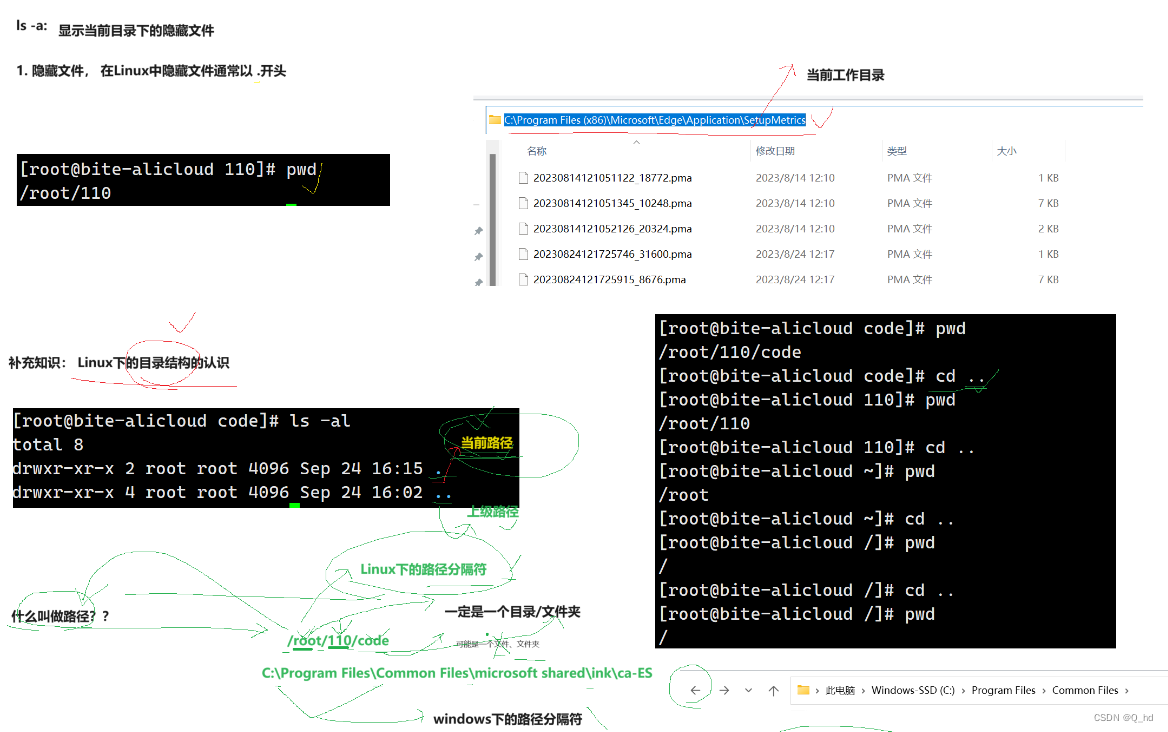Expand the chevron between Program Files and Common Files

tap(1044, 690)
